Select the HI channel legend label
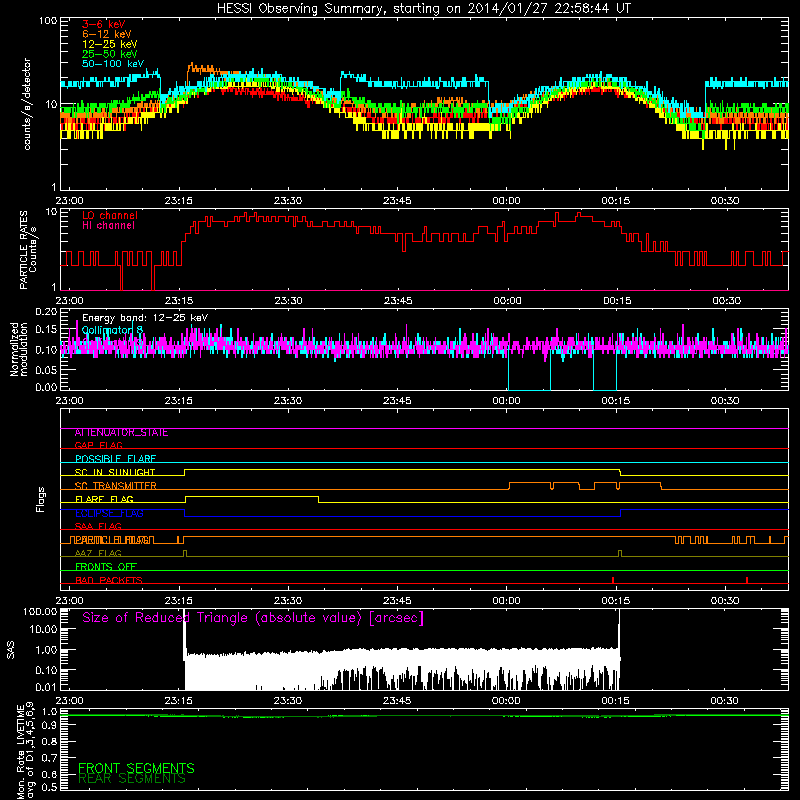Viewport: 800px width, 800px height. click(x=108, y=226)
